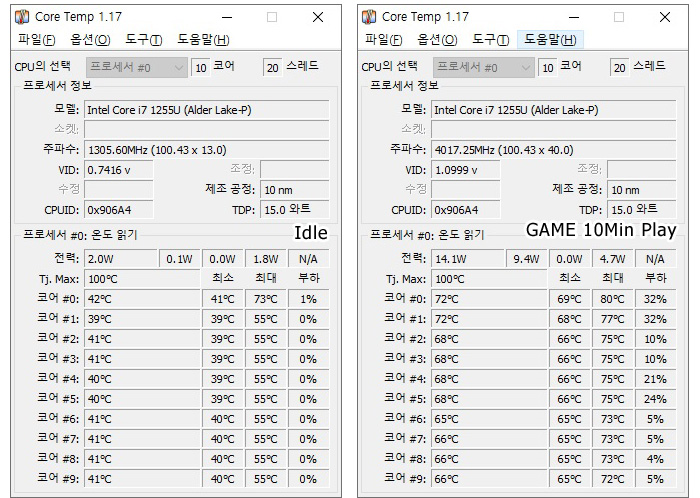Click VID value 0.7416 v
700x498 pixels.
[119, 170]
